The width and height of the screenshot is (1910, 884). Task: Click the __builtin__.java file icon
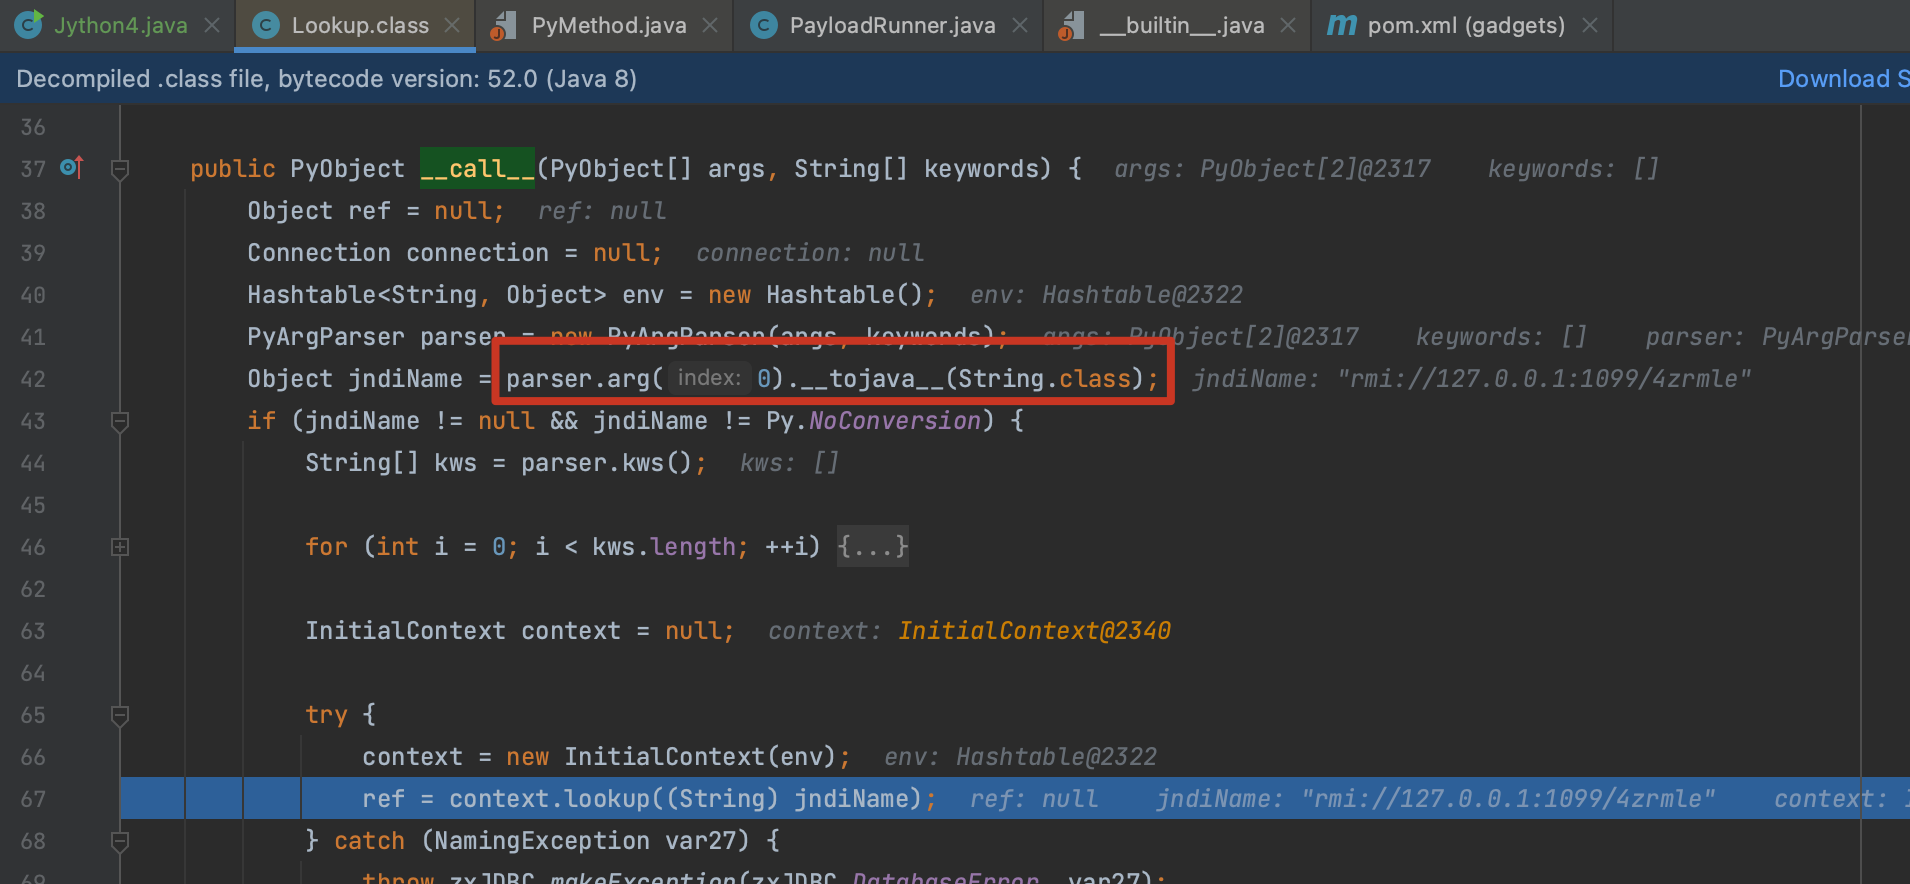pyautogui.click(x=1071, y=26)
